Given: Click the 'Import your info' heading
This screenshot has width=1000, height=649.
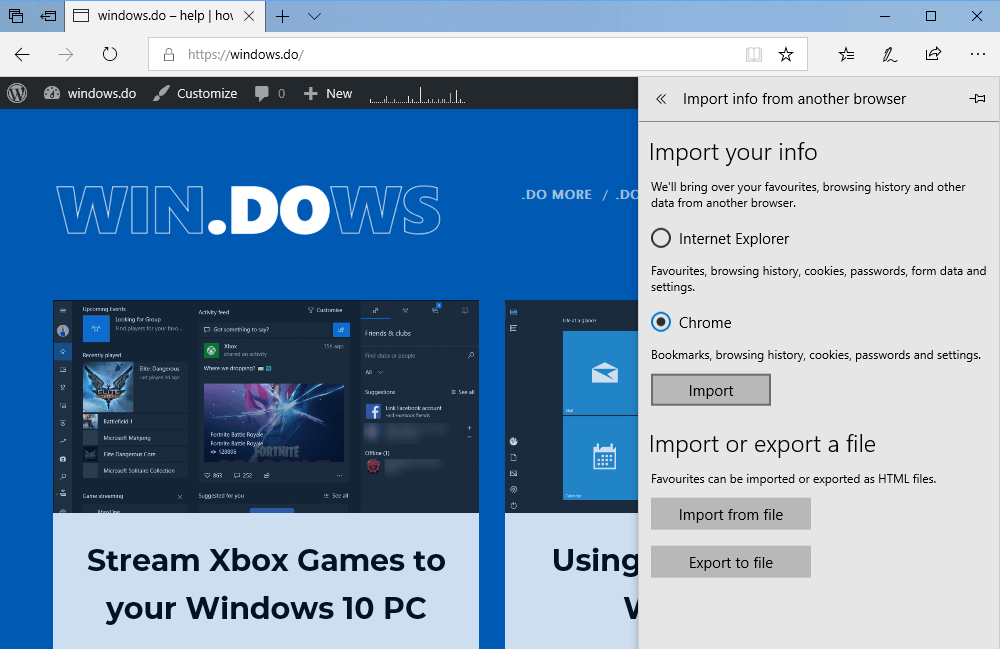Looking at the screenshot, I should click(x=733, y=152).
